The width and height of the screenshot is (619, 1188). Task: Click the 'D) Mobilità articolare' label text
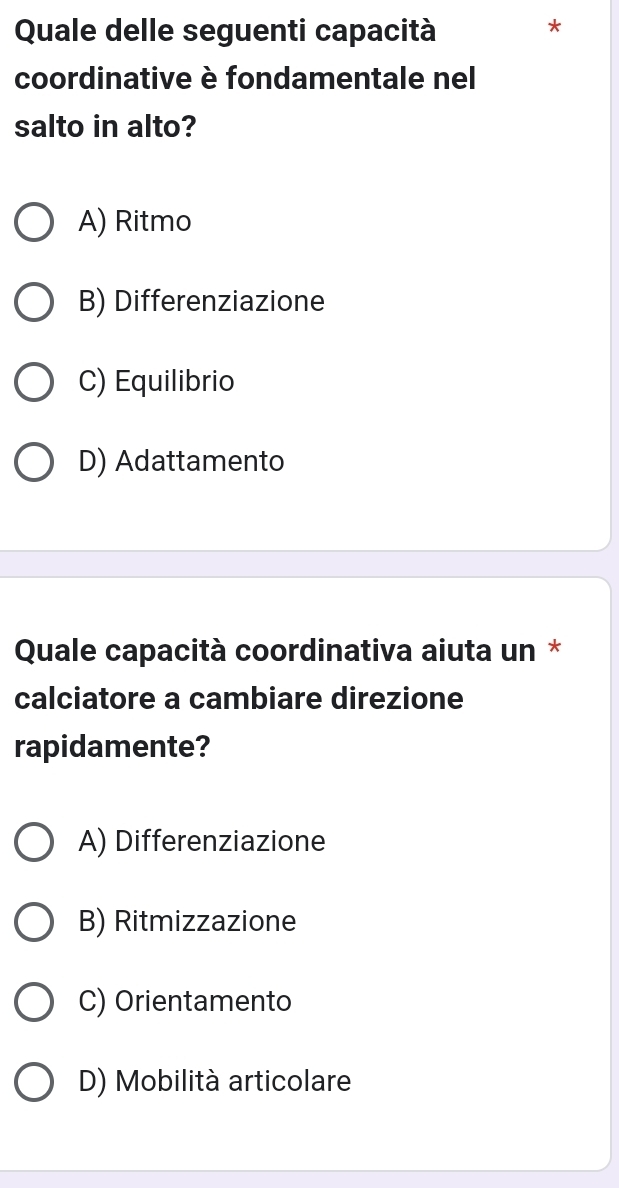tap(215, 1082)
